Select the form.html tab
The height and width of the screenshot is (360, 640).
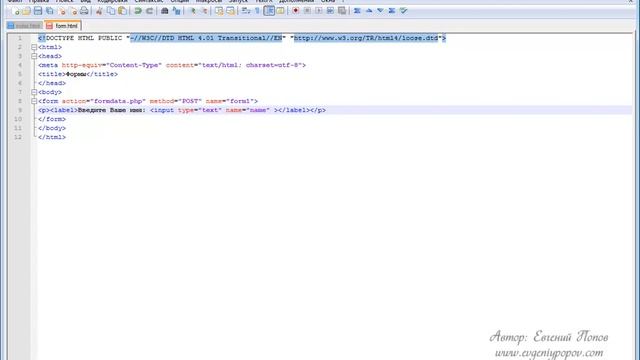[63, 26]
